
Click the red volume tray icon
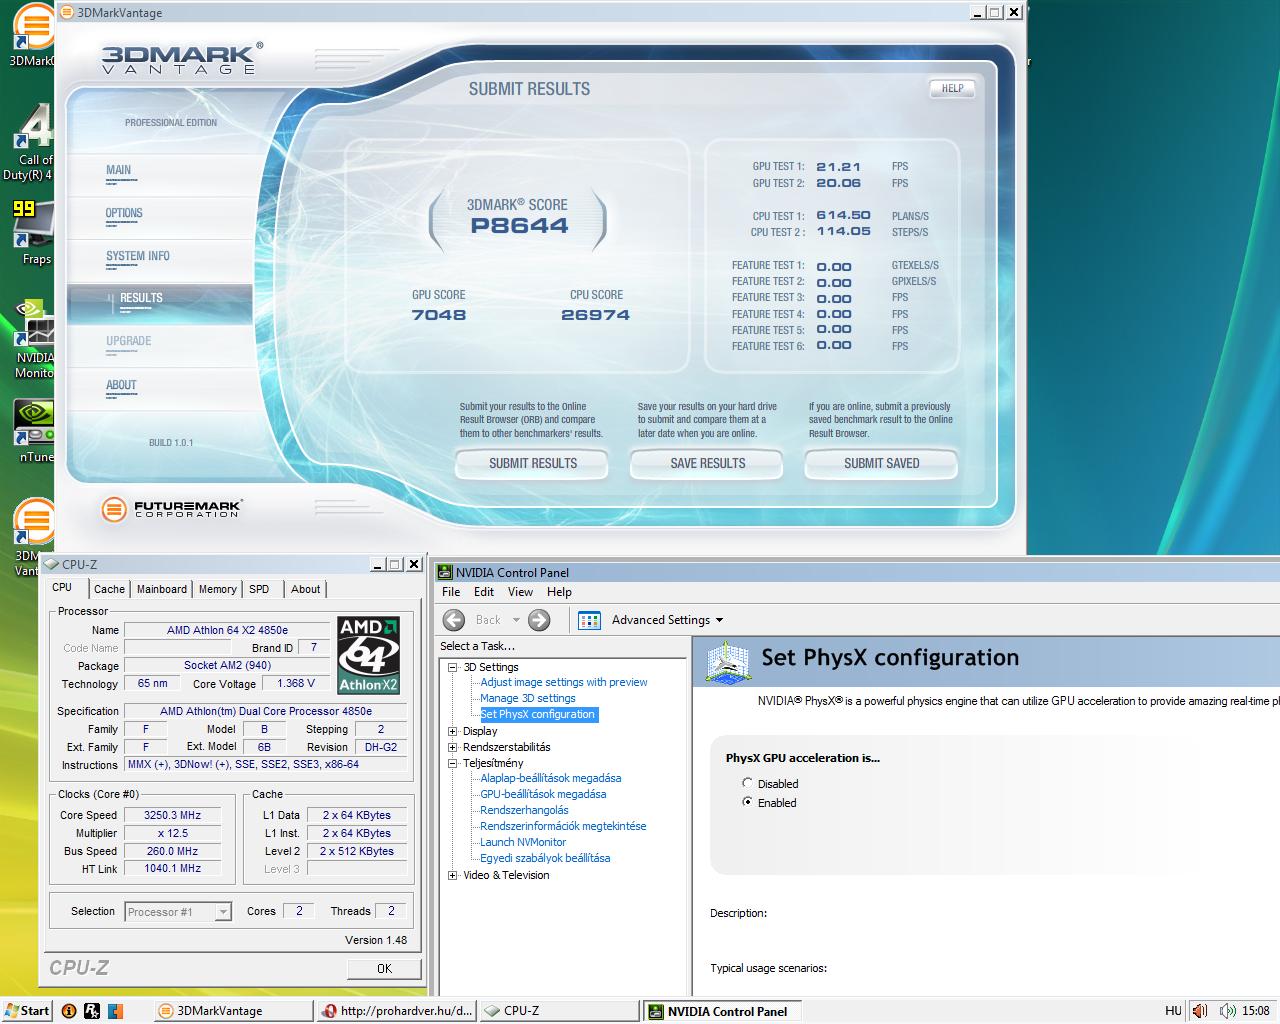(x=1199, y=1011)
